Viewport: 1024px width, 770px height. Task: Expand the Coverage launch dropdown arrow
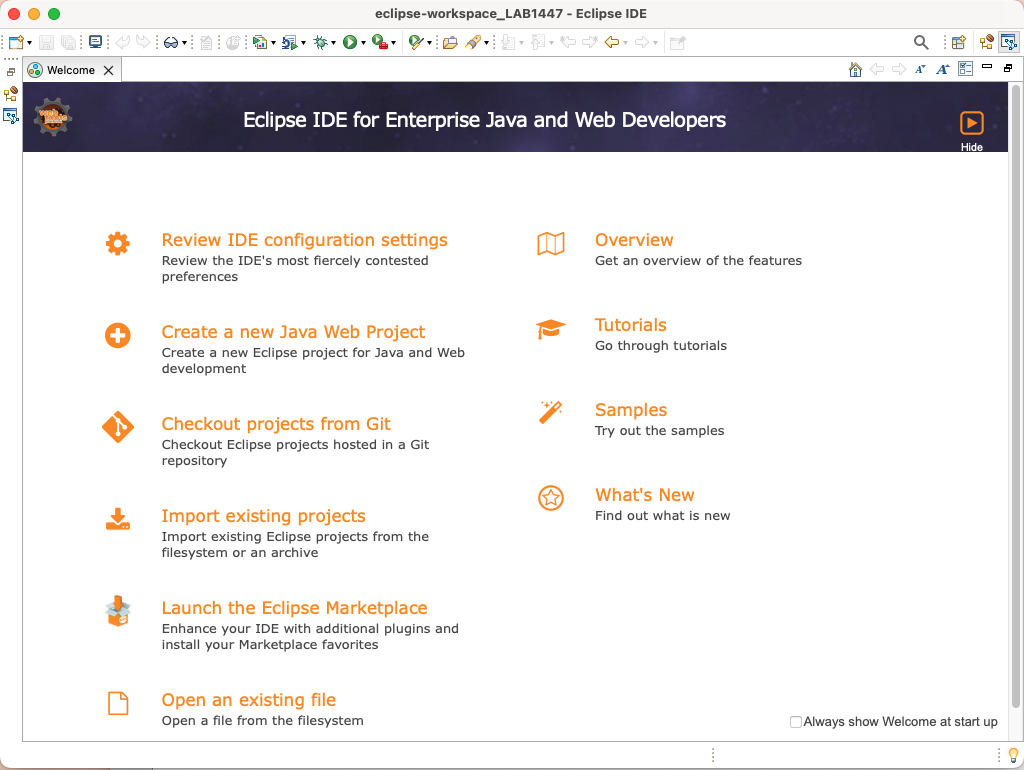coord(273,43)
